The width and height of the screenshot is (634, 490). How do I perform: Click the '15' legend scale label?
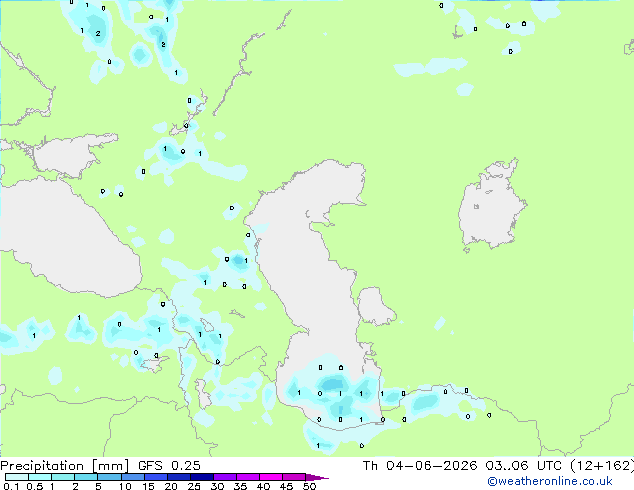point(148,486)
